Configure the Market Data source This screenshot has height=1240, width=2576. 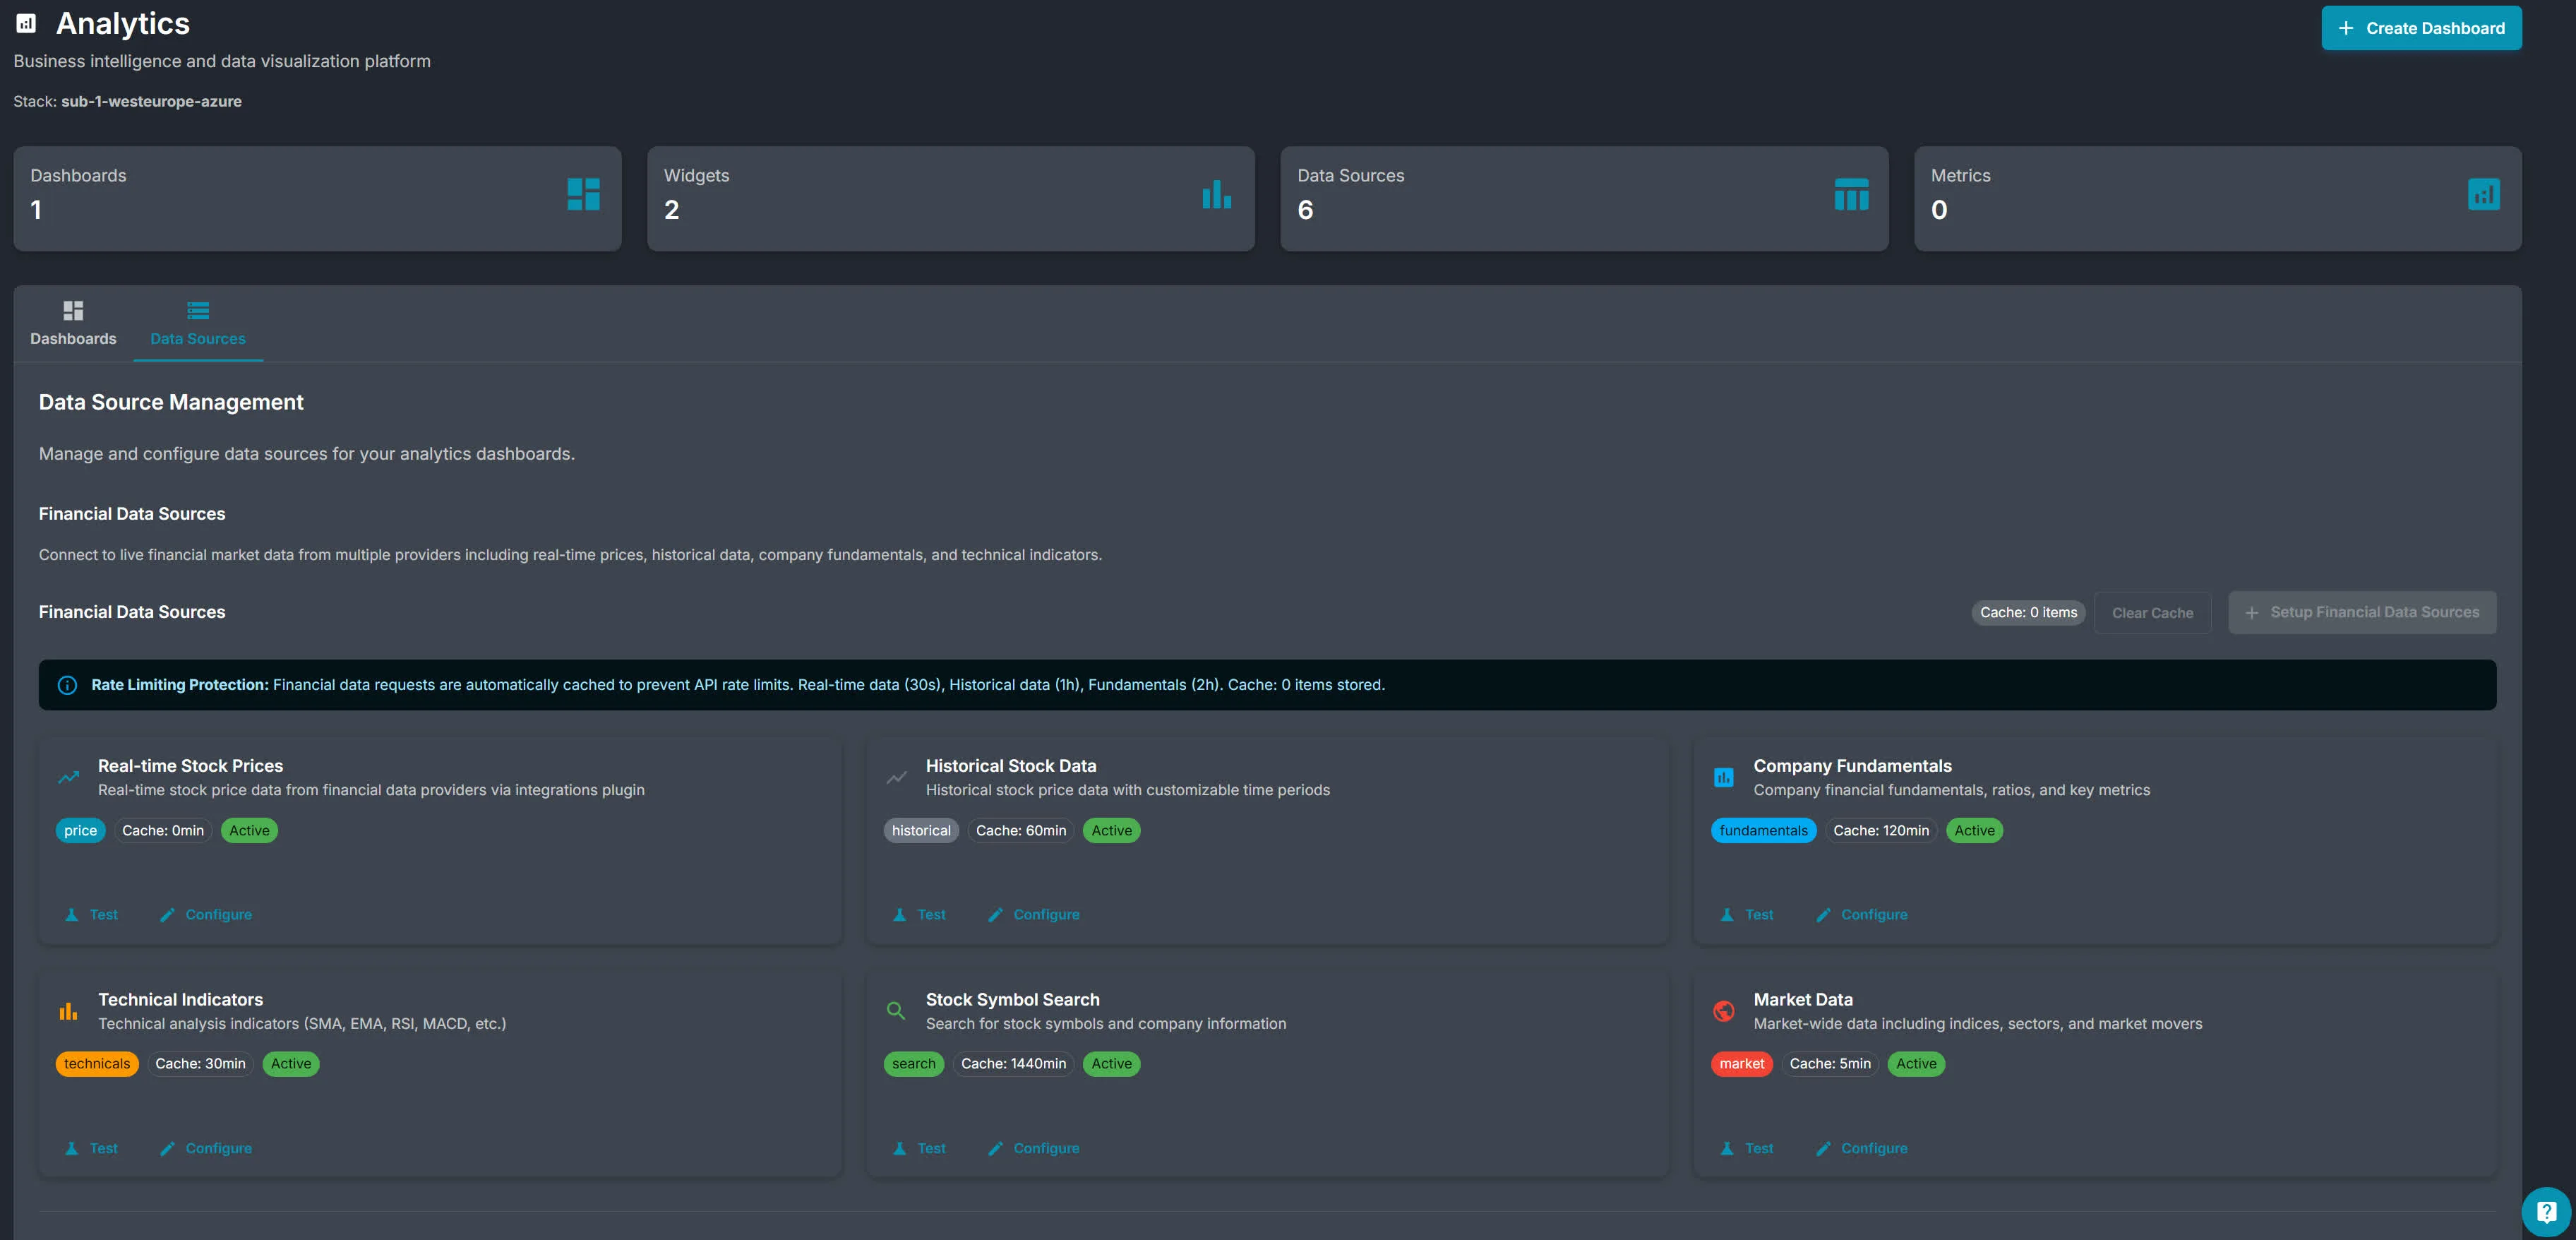1862,1149
